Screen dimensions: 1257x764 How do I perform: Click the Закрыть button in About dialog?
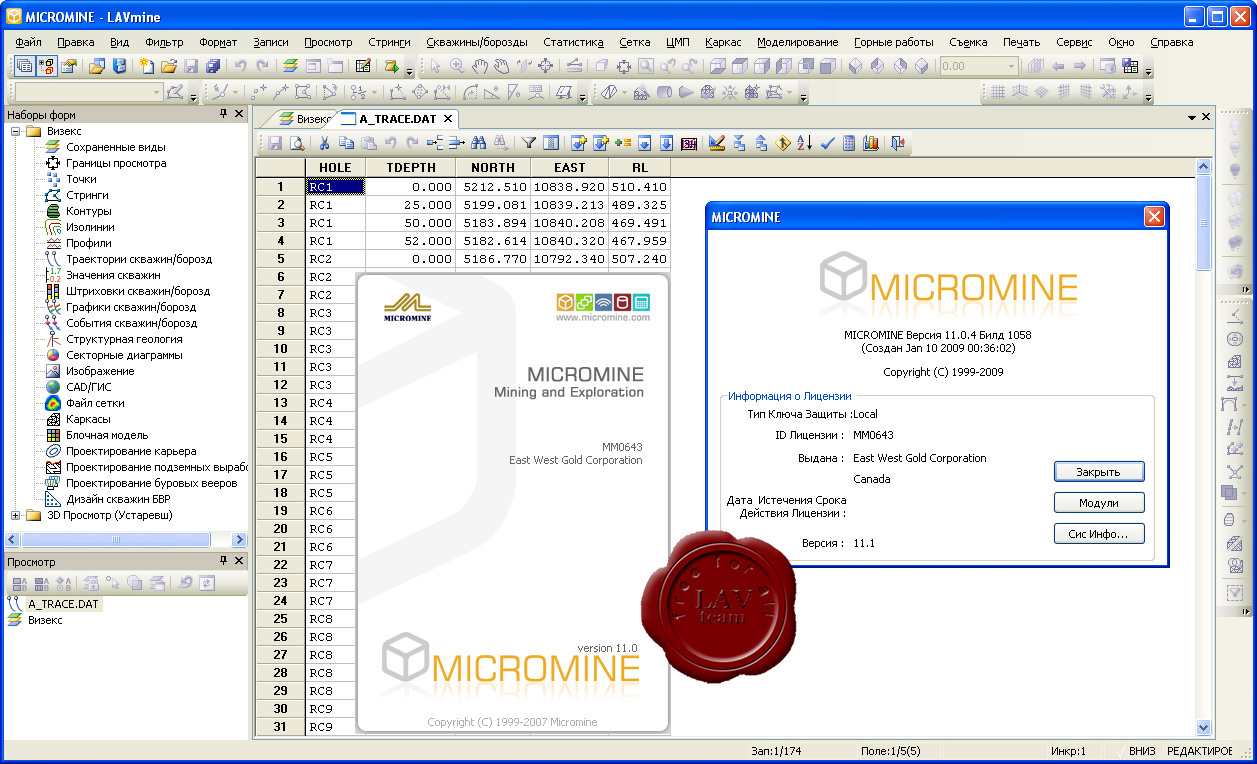coord(1099,472)
